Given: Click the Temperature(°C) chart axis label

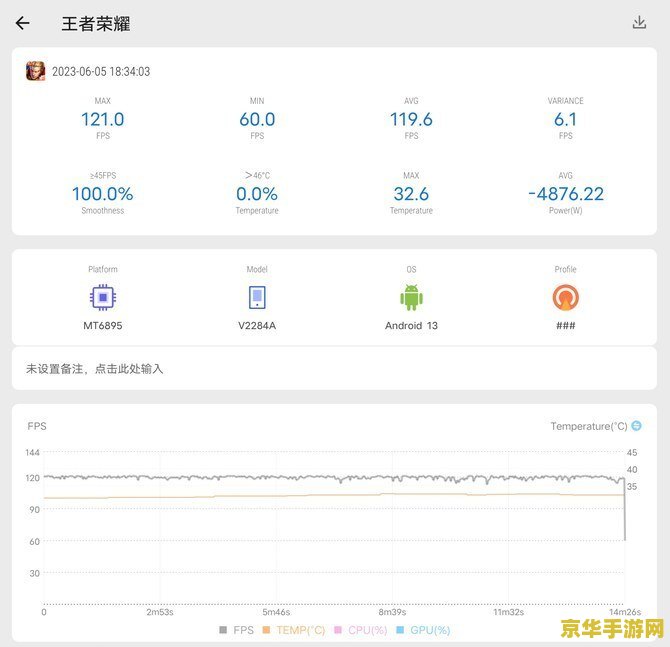Looking at the screenshot, I should pos(589,426).
